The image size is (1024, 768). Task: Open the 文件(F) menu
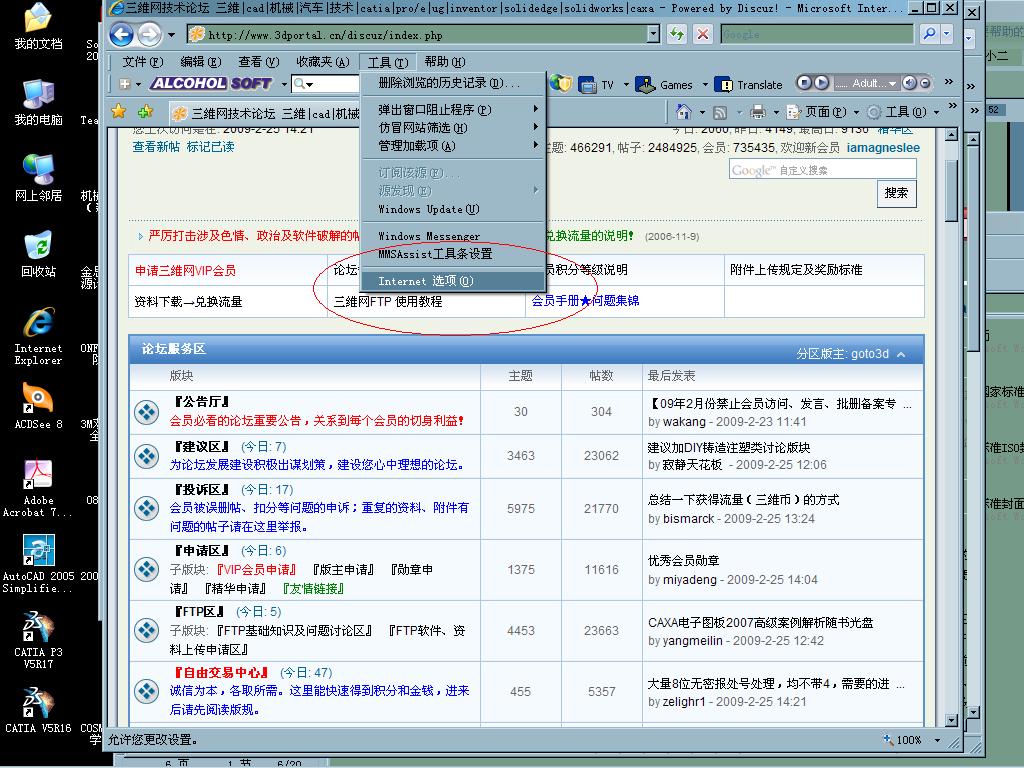pyautogui.click(x=142, y=62)
